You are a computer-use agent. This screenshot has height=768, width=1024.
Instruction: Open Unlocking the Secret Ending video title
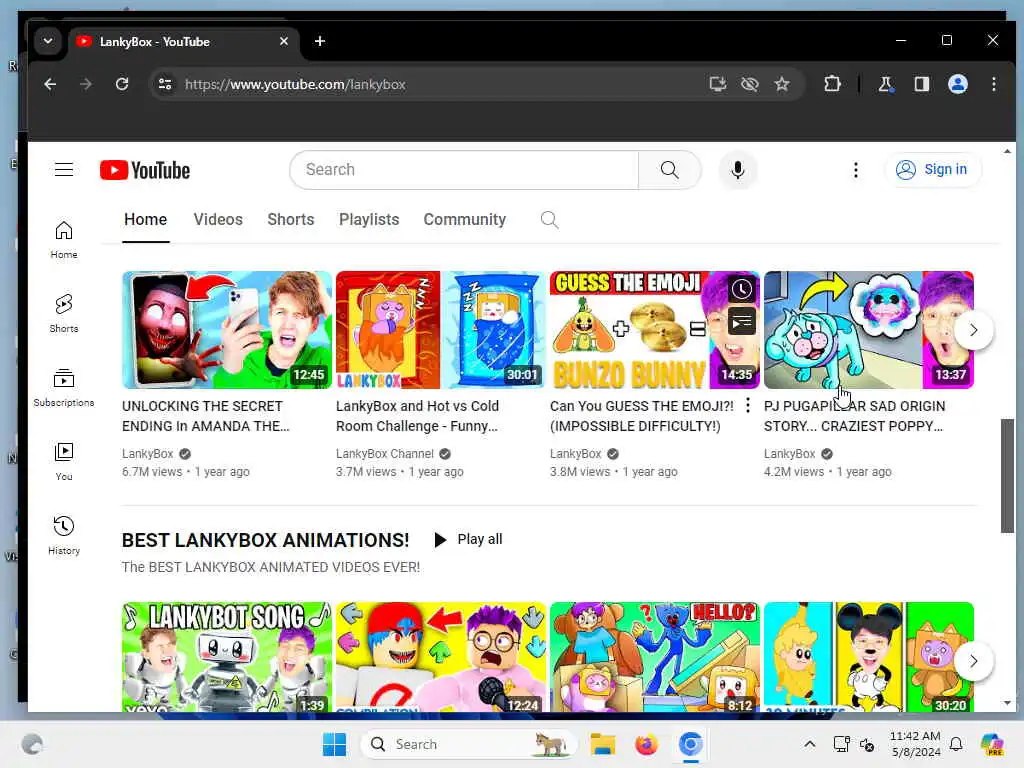click(205, 416)
